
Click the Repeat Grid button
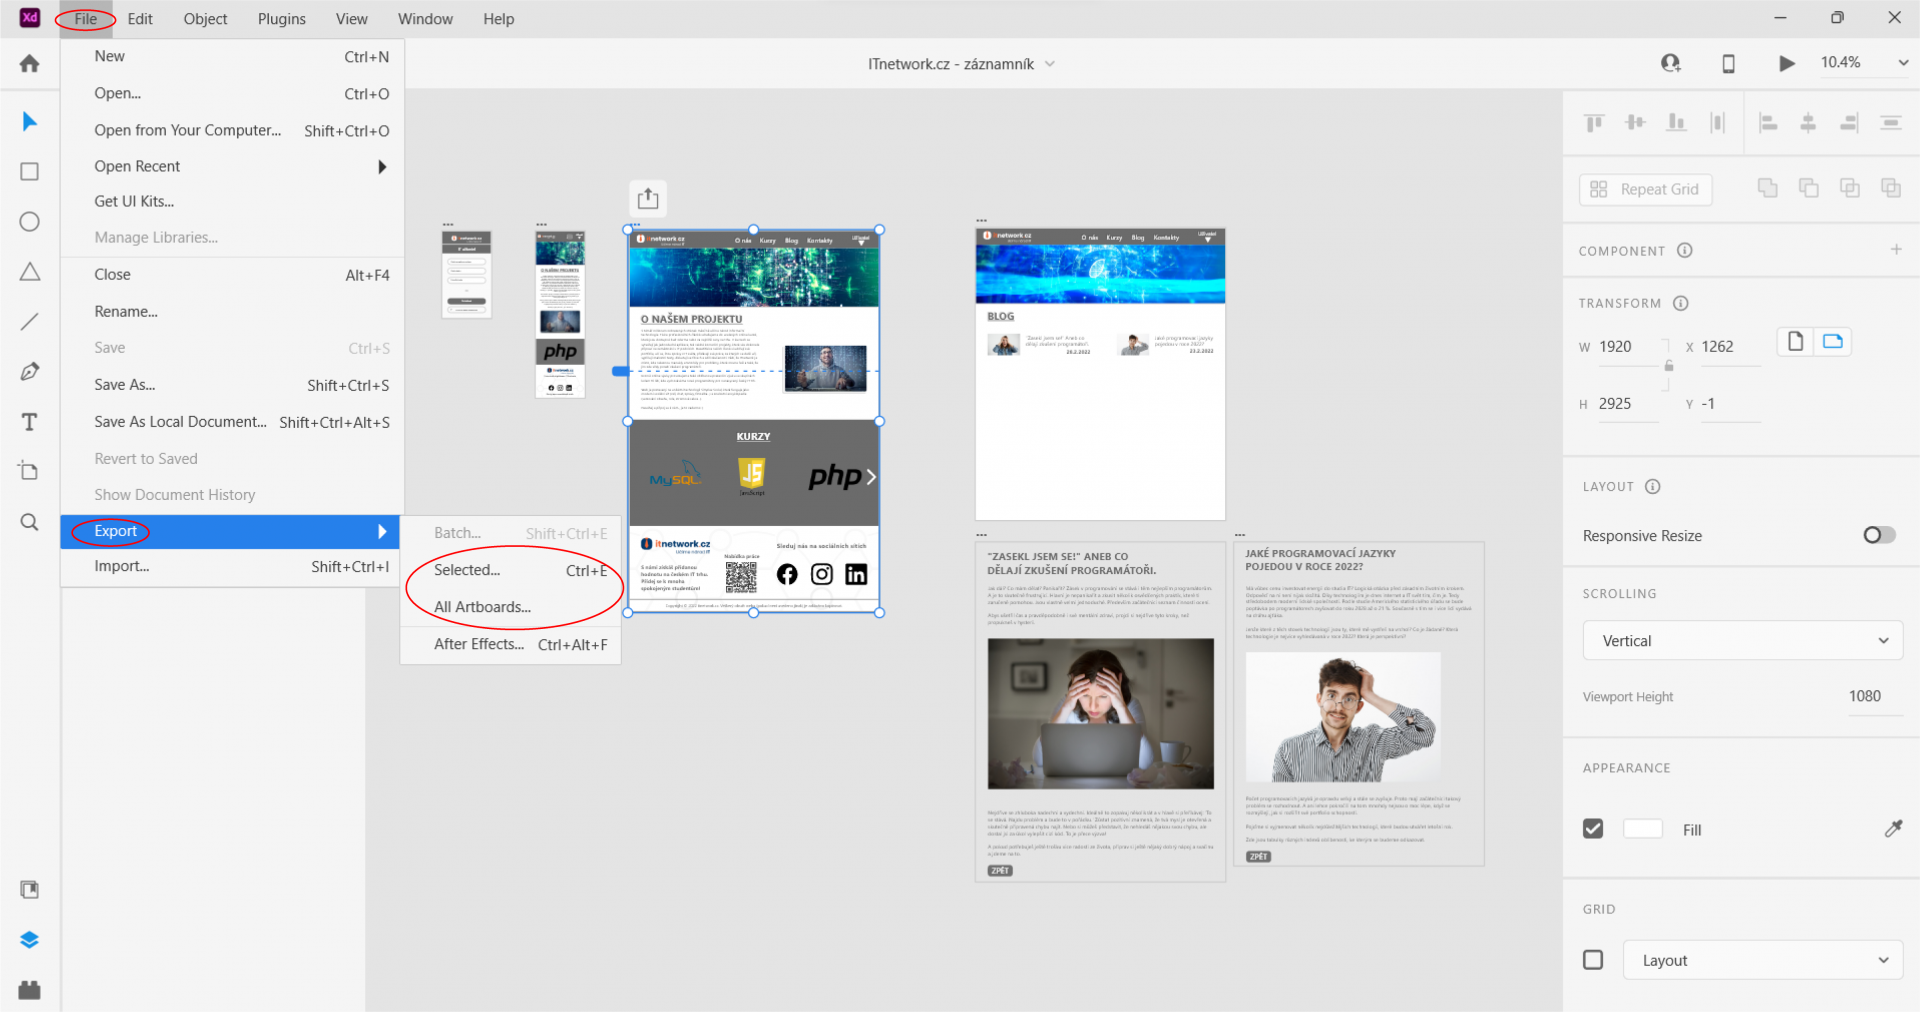pos(1645,189)
